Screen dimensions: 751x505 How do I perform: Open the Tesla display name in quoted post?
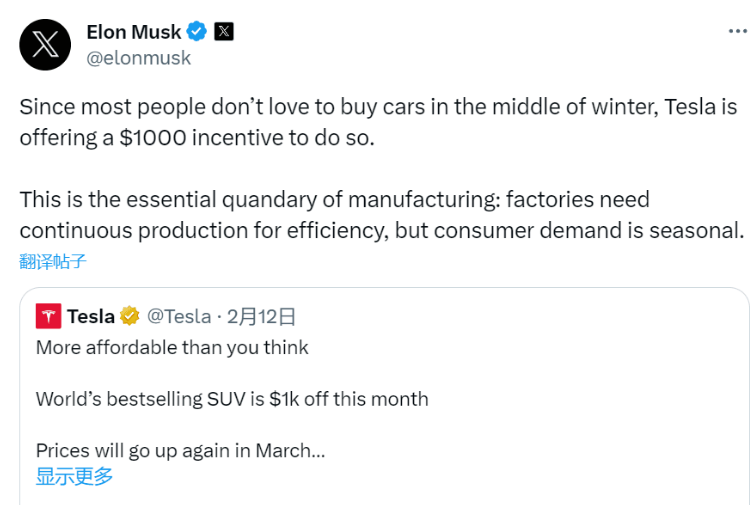tap(91, 317)
